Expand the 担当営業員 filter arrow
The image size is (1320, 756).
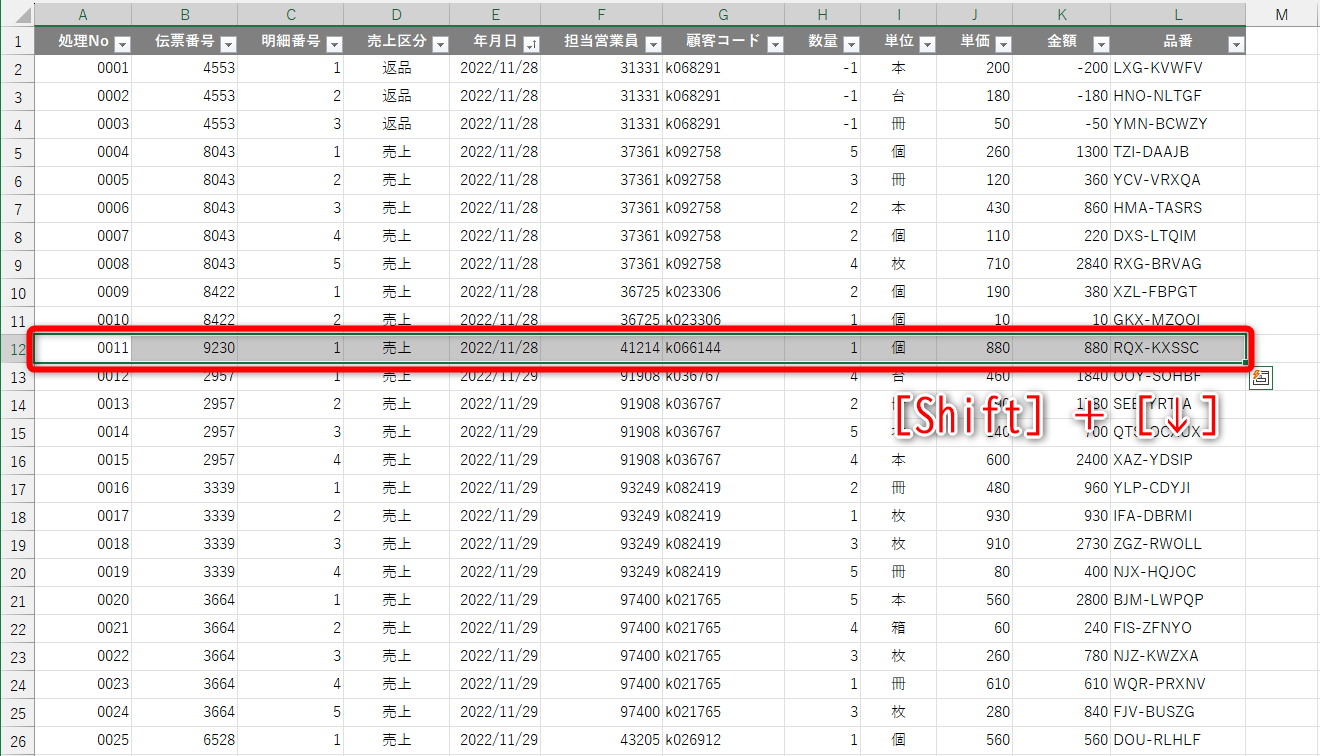(x=652, y=44)
